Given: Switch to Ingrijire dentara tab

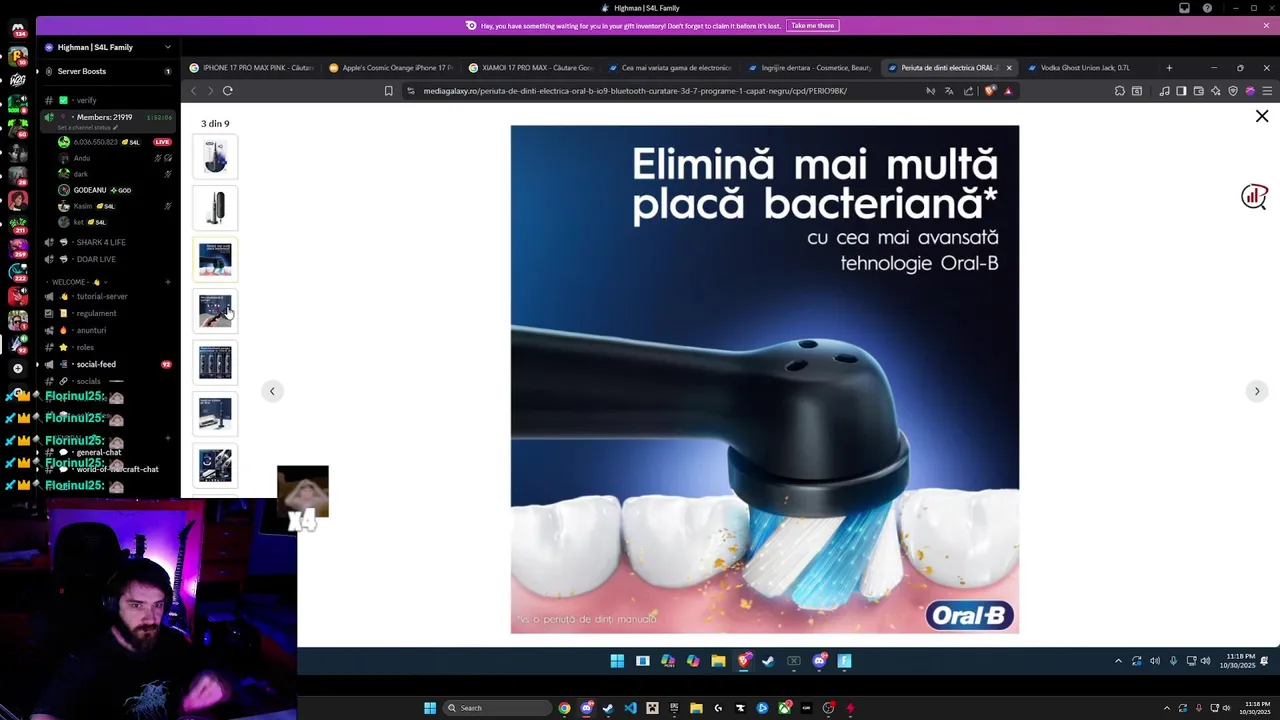Looking at the screenshot, I should [x=812, y=68].
